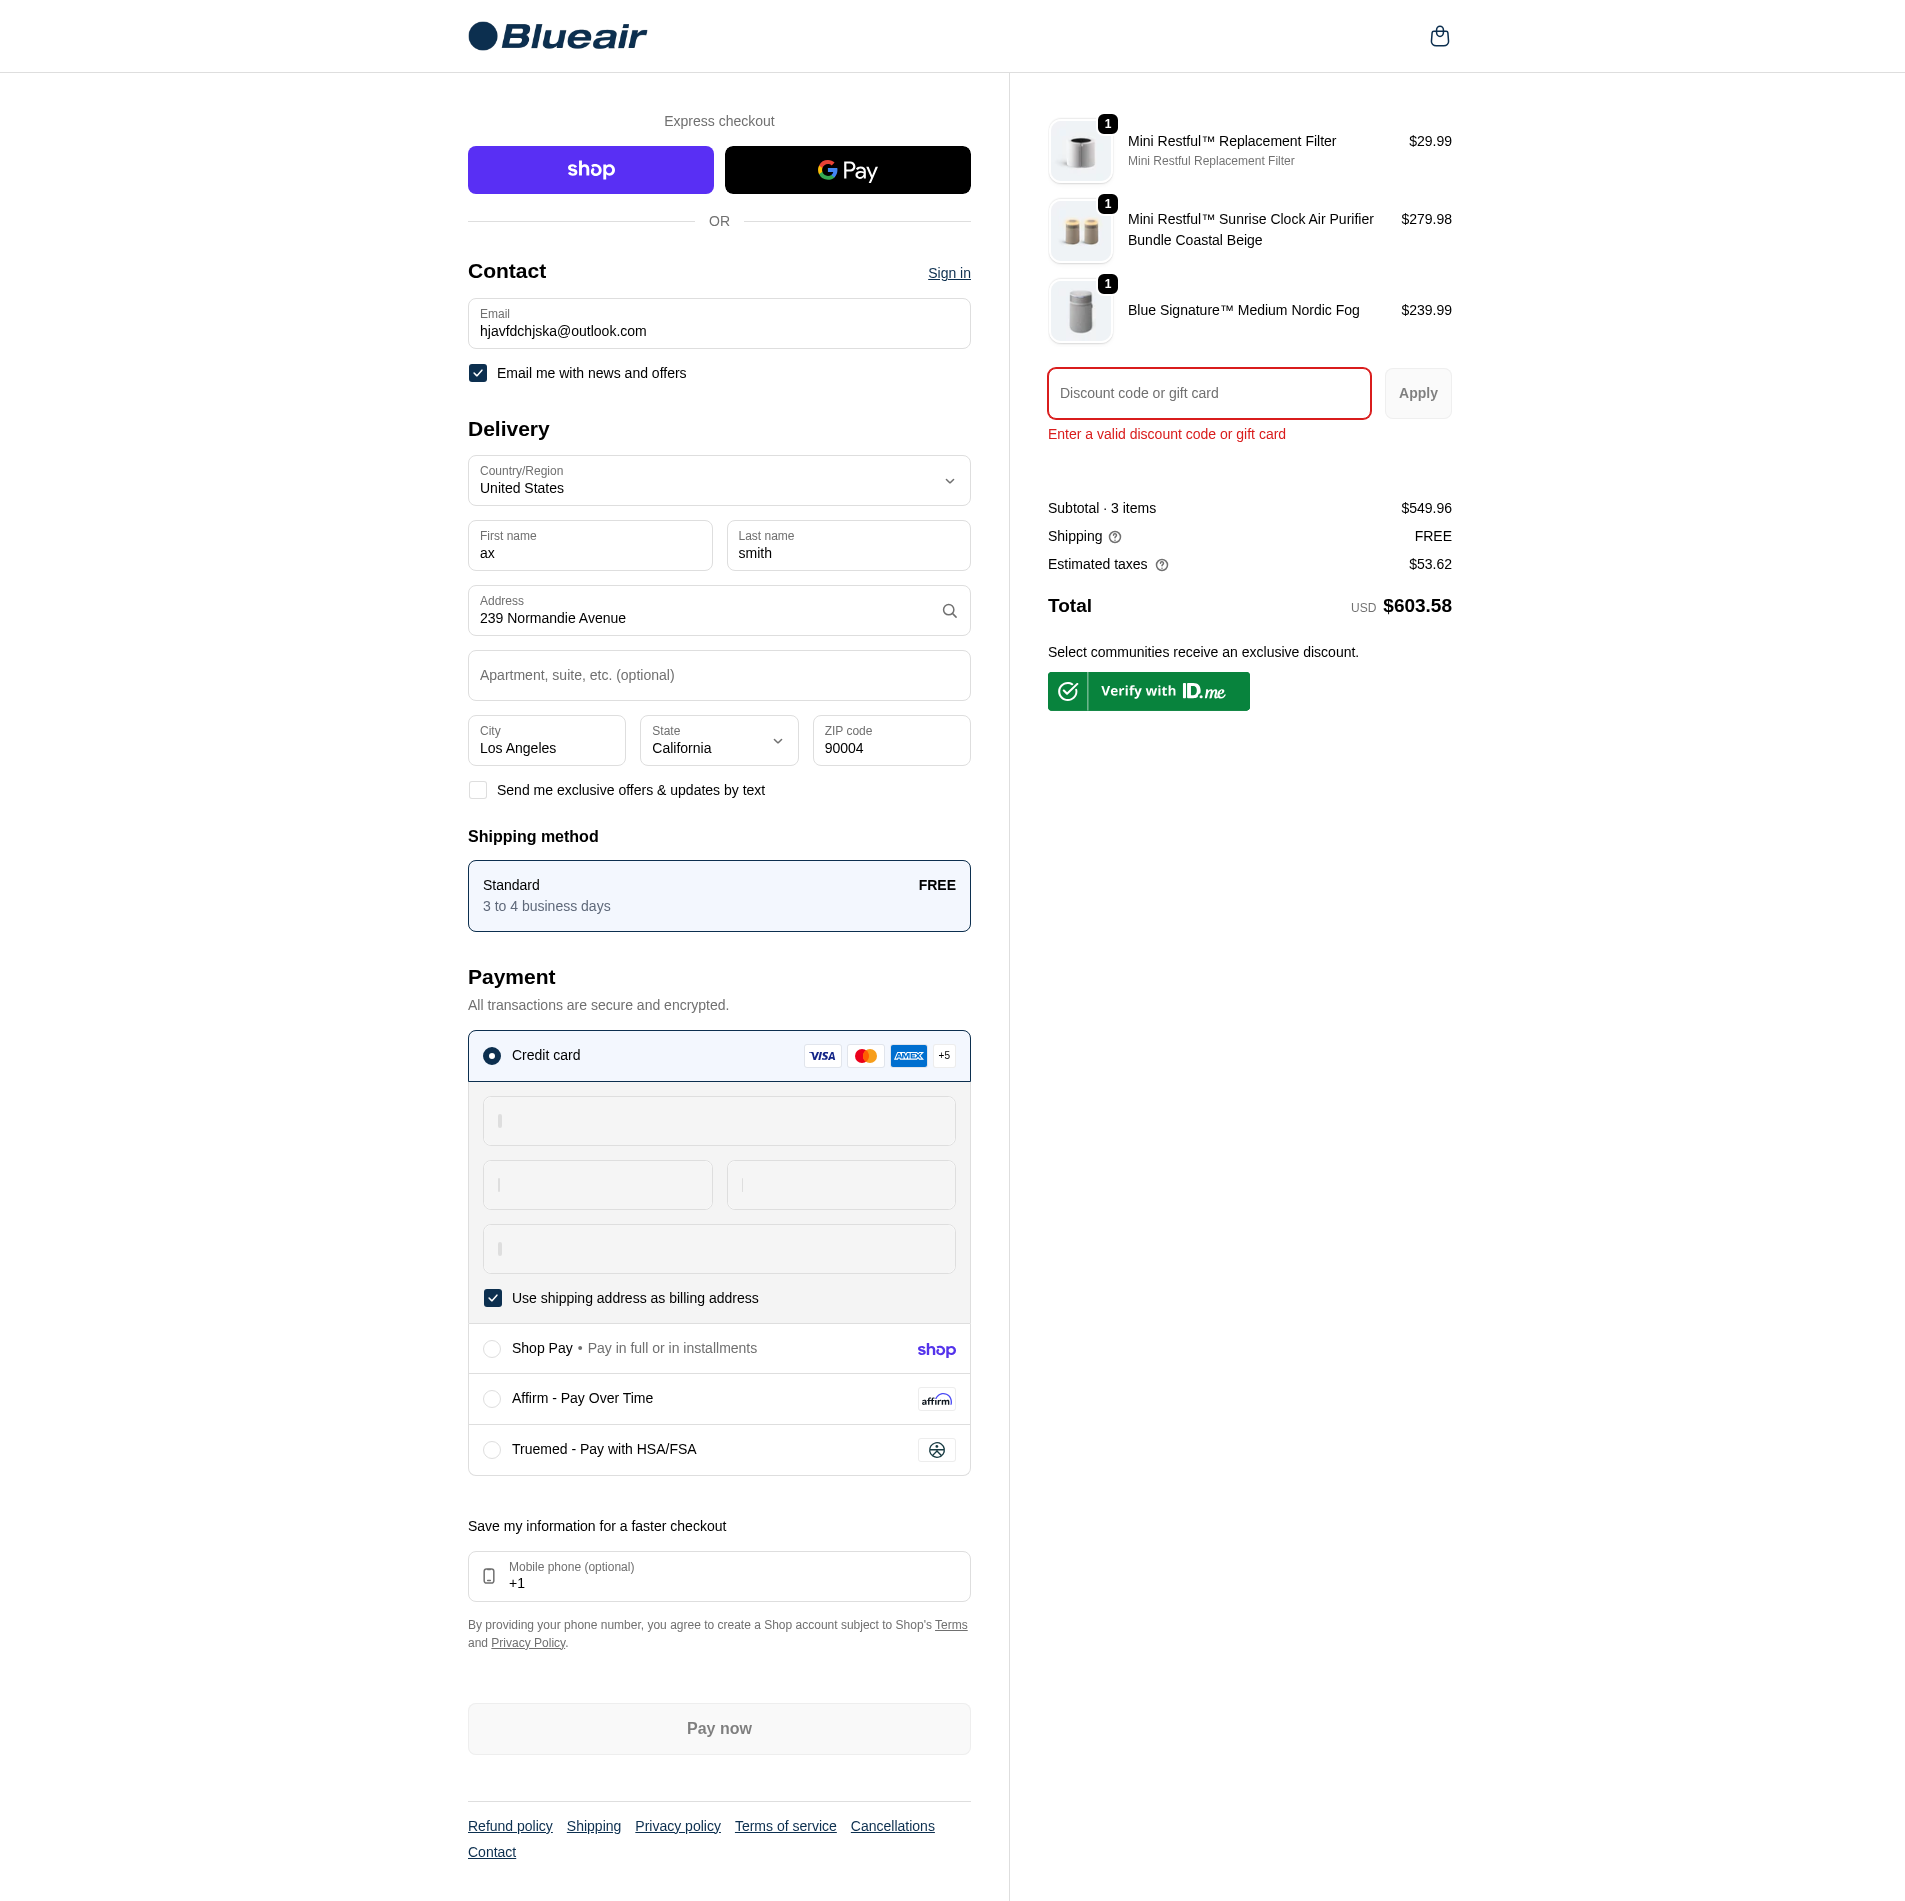
Task: Click the estimated taxes help icon
Action: pos(1162,565)
